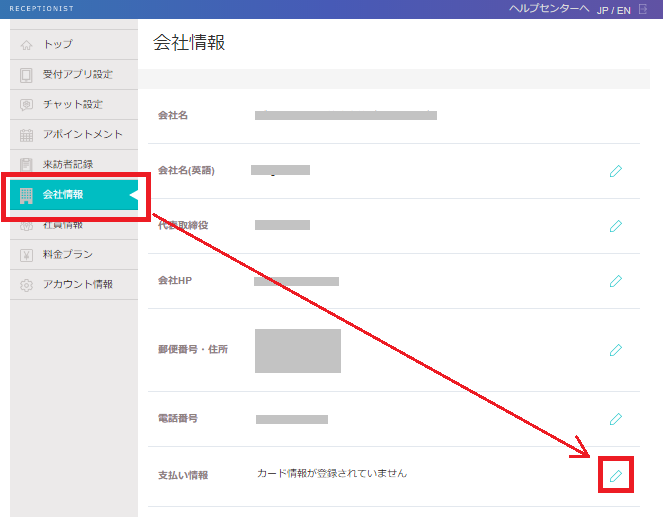Screen dimensions: 663x517
Task: Edit 電話番号 via its pencil icon
Action: coord(615,419)
